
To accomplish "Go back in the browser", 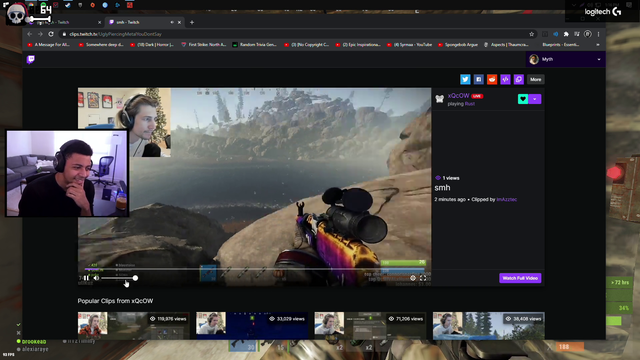I will (29, 34).
